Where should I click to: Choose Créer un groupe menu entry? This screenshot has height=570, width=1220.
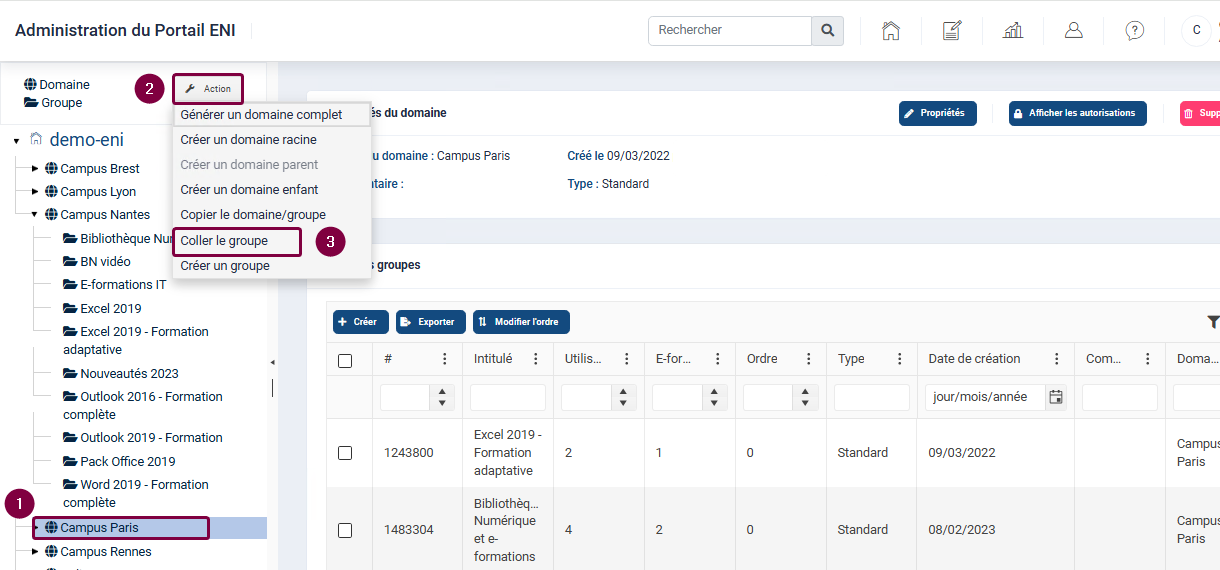(x=271, y=266)
